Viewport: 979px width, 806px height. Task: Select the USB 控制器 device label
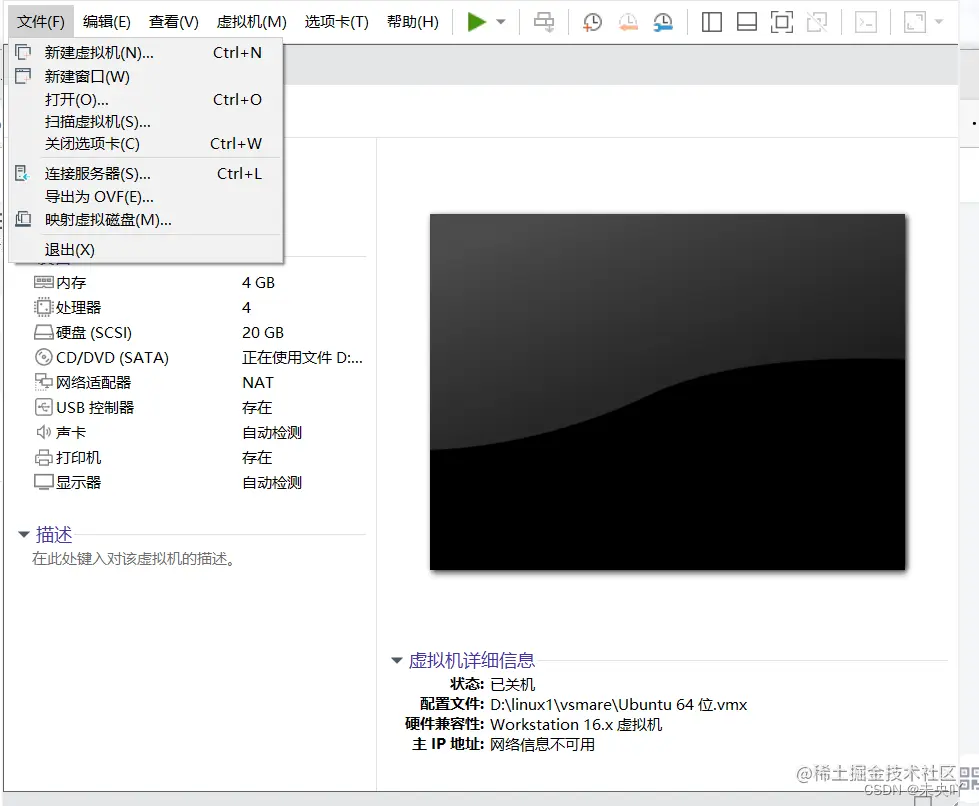[95, 408]
